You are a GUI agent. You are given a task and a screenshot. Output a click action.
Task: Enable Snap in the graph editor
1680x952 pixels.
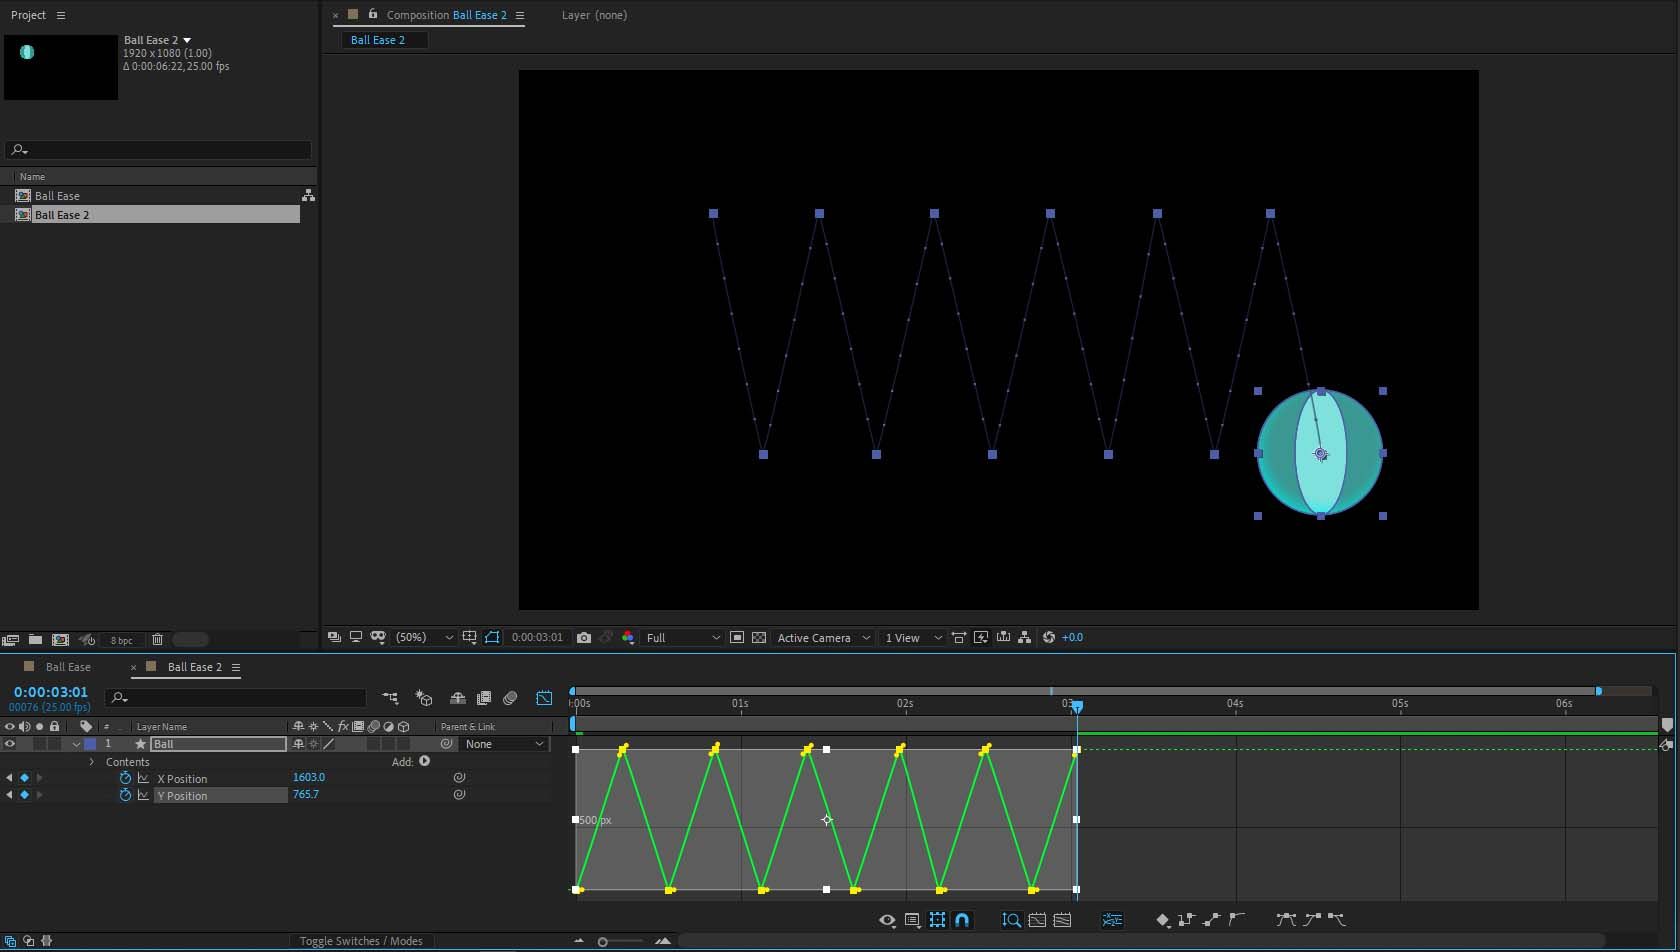point(962,920)
